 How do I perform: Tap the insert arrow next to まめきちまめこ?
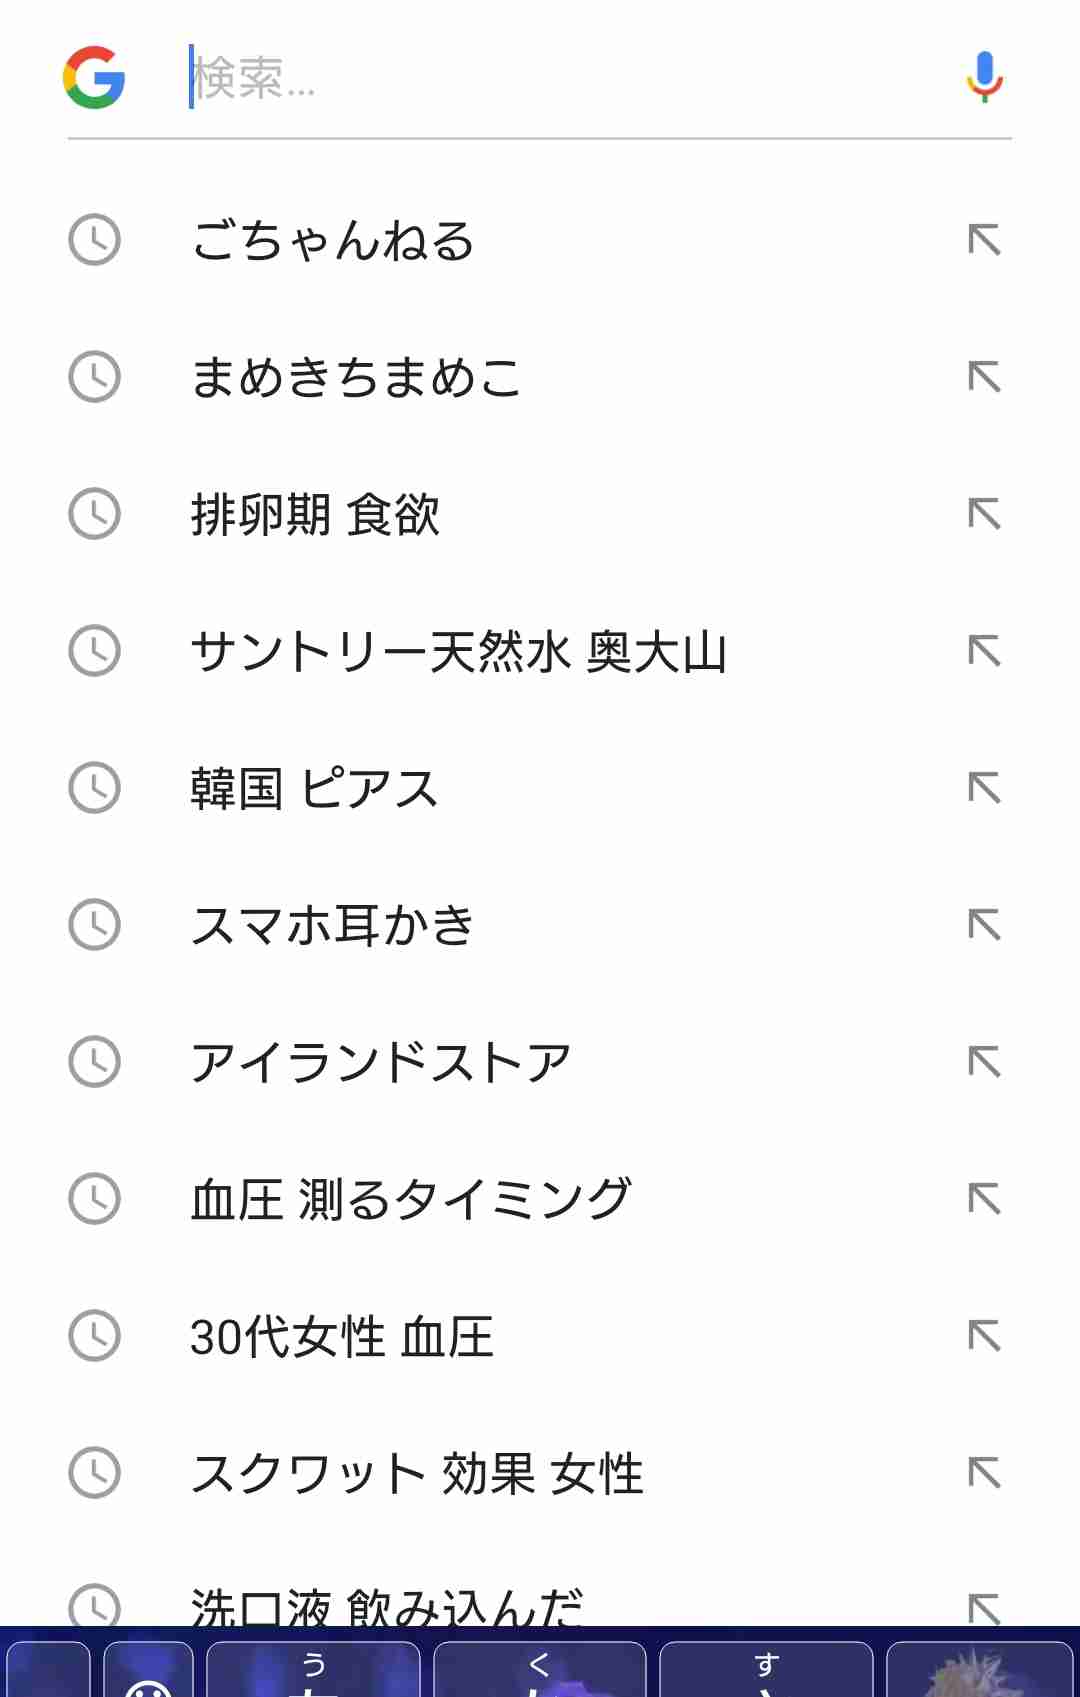tap(985, 378)
